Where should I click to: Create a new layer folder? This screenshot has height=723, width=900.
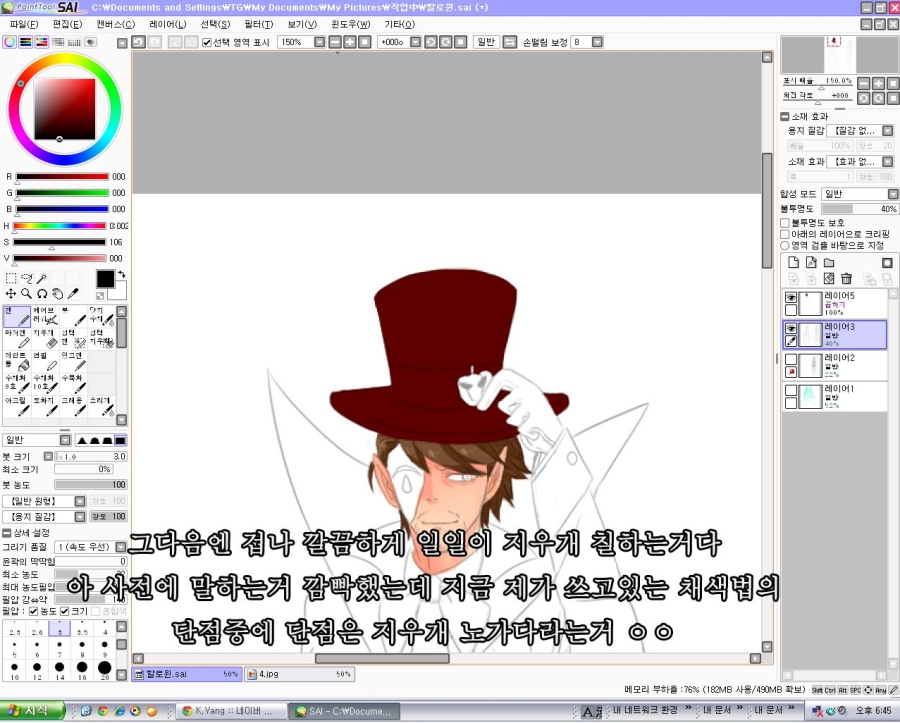(x=828, y=262)
